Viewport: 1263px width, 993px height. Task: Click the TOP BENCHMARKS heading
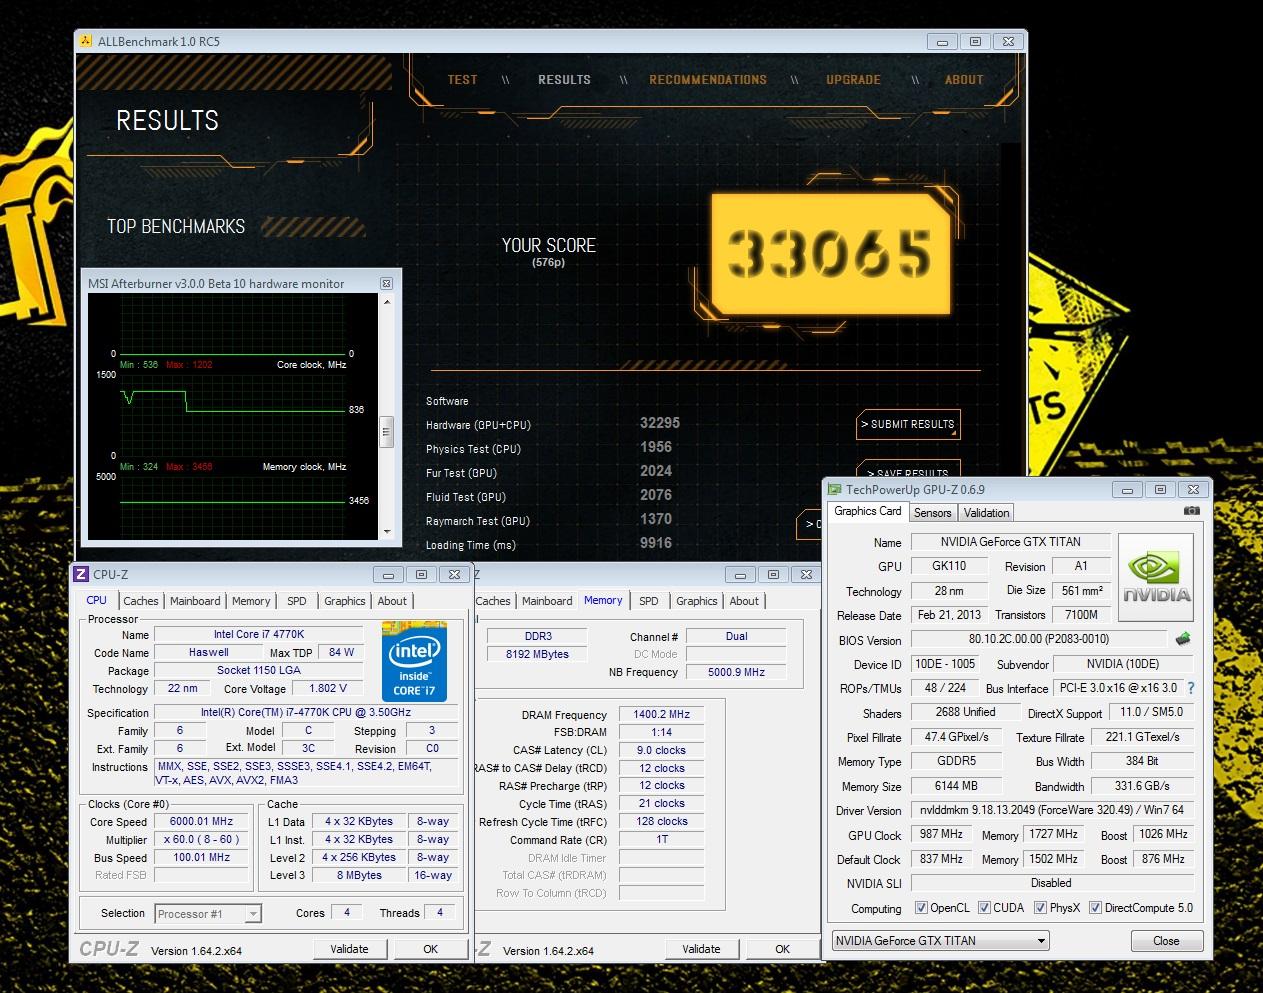click(x=176, y=226)
